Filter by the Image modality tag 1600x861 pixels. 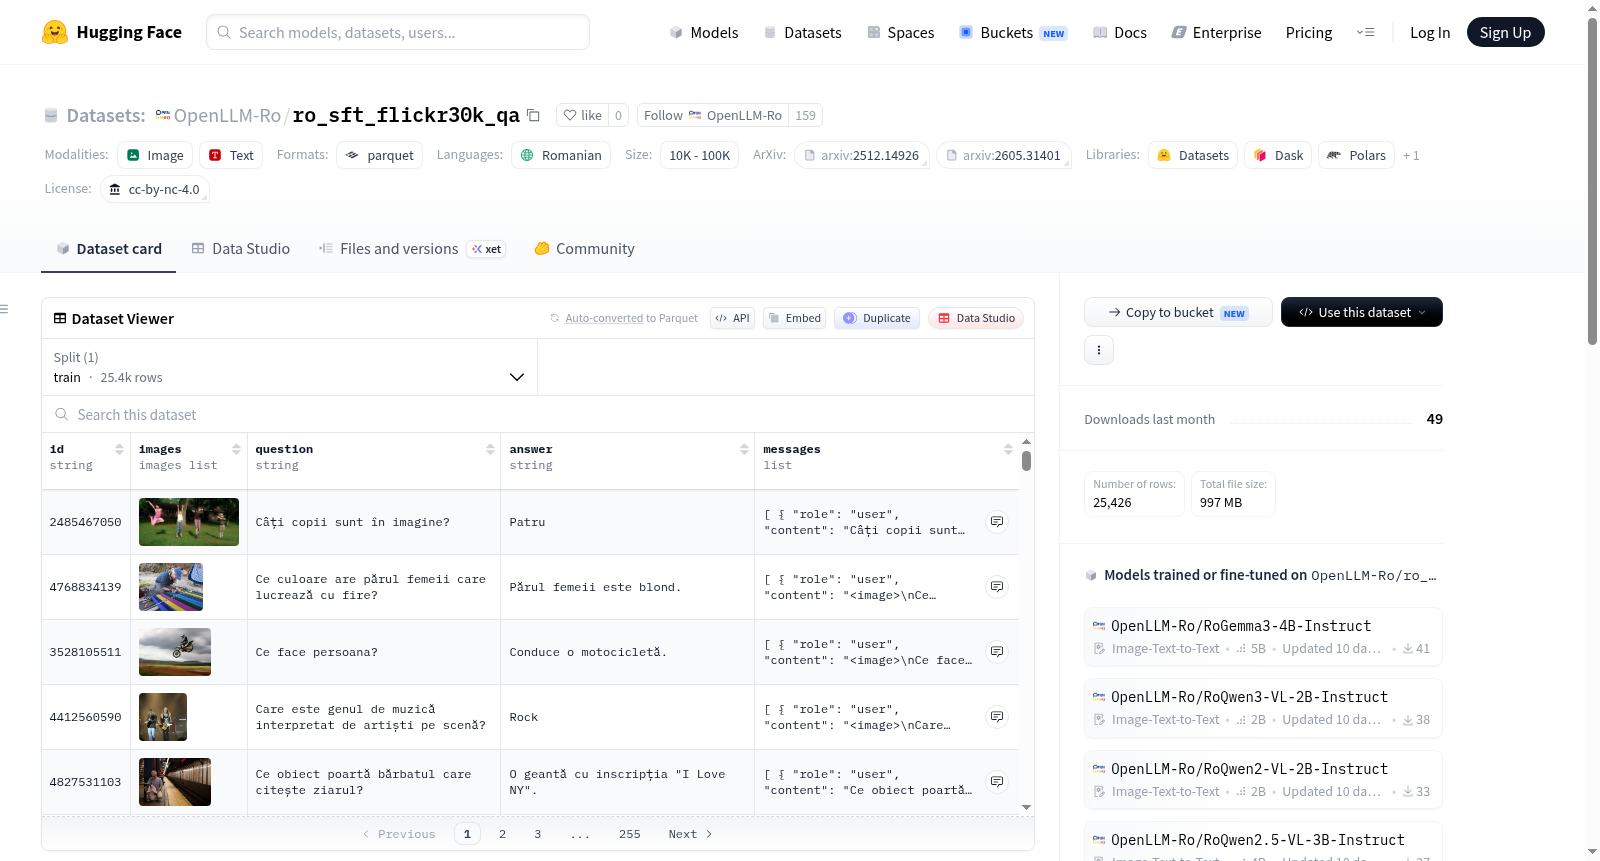pyautogui.click(x=155, y=155)
